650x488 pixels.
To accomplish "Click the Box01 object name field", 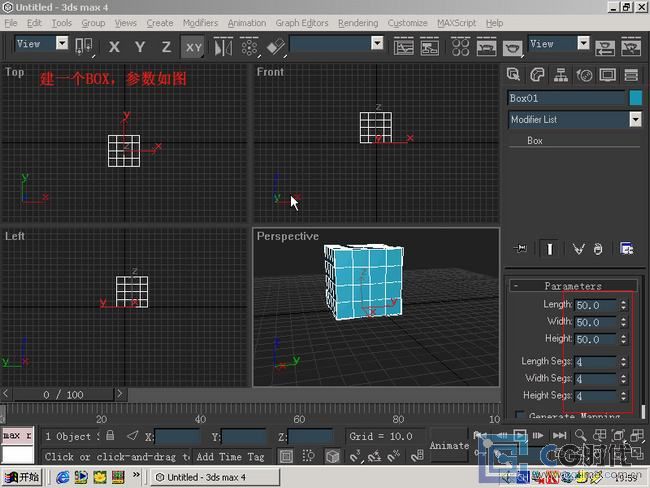I will [566, 98].
